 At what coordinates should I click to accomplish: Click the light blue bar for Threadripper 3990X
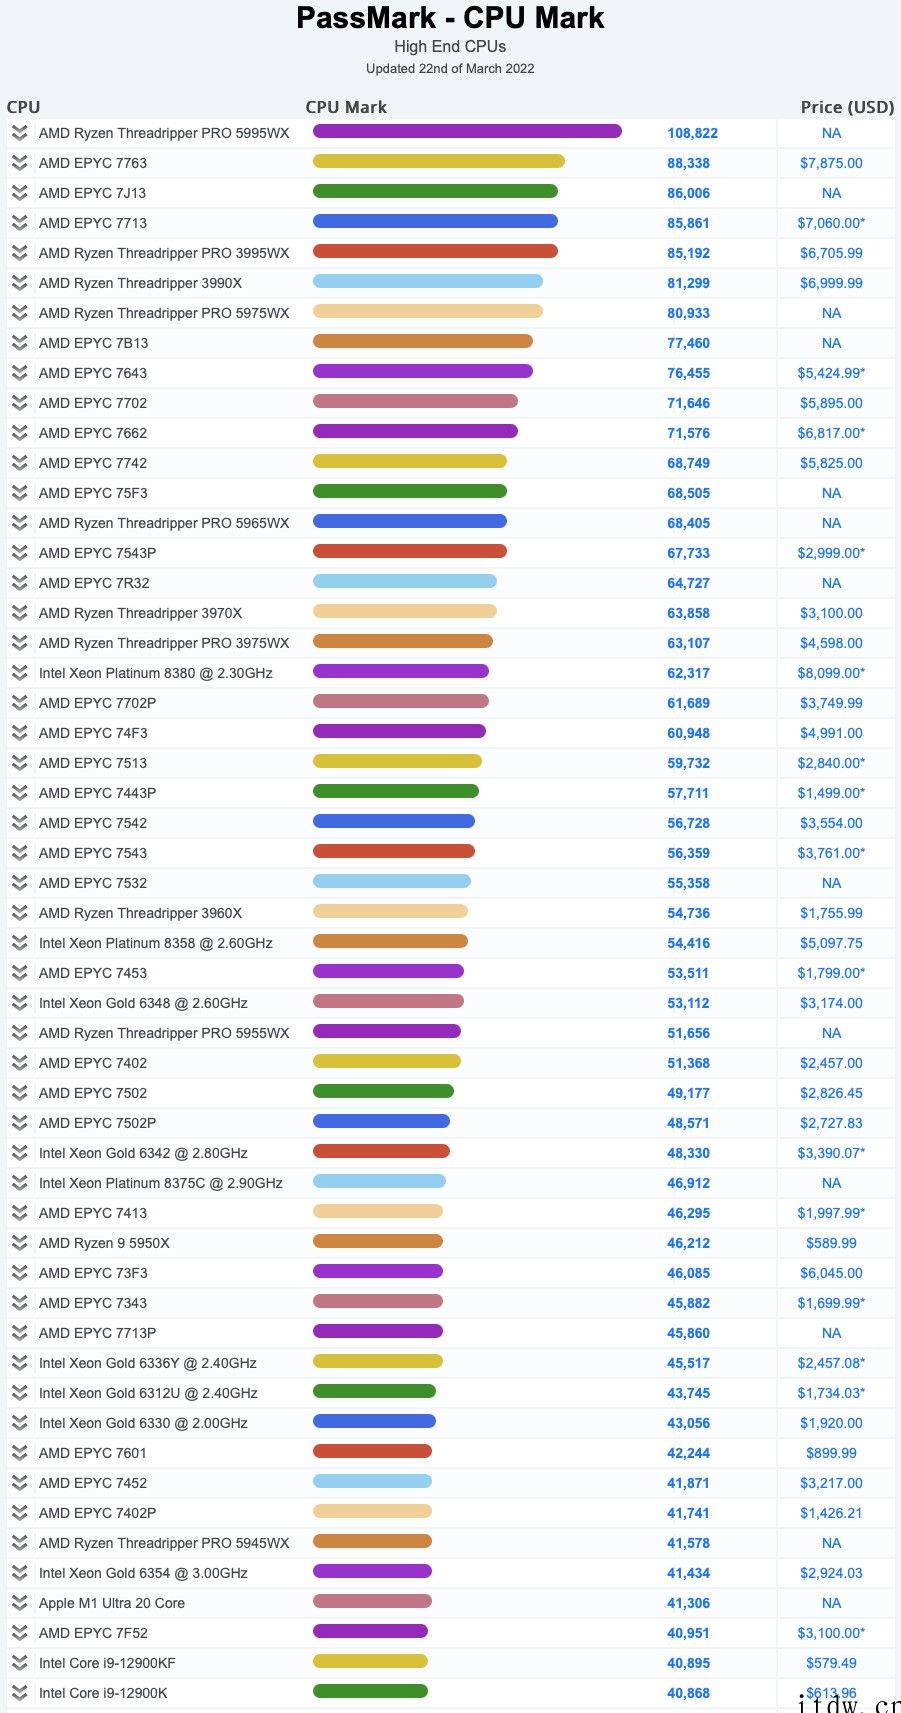coord(428,281)
